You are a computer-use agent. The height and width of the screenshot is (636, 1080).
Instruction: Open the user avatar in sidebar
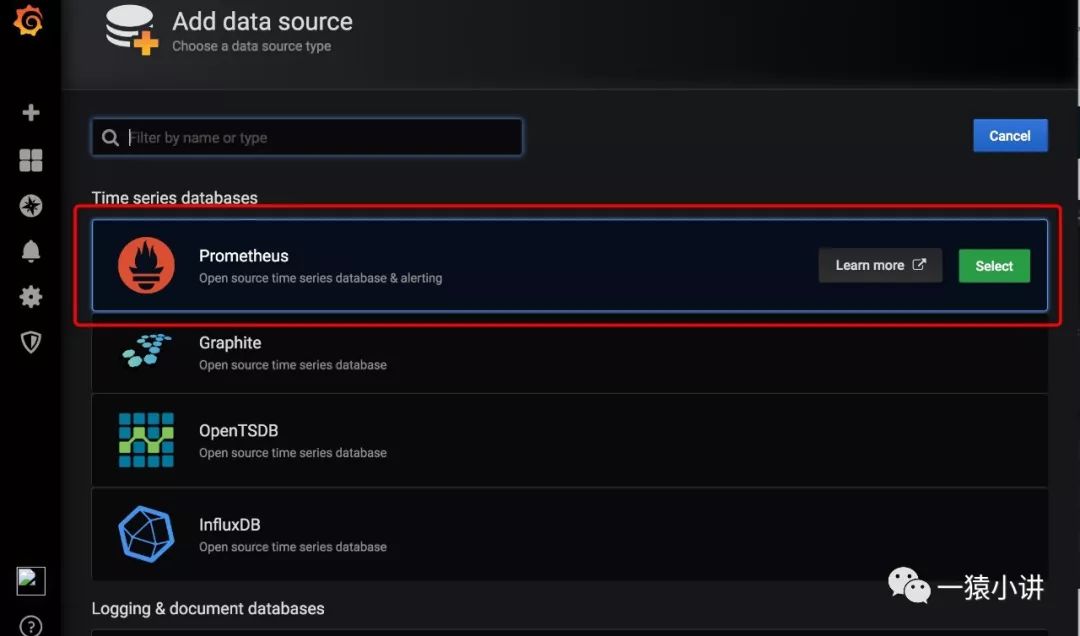31,581
